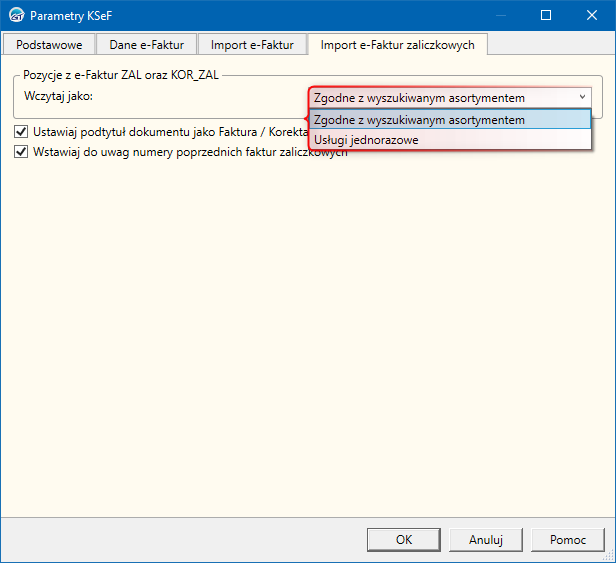Click the Wczytaj jako label
This screenshot has height=563, width=616.
coord(59,96)
